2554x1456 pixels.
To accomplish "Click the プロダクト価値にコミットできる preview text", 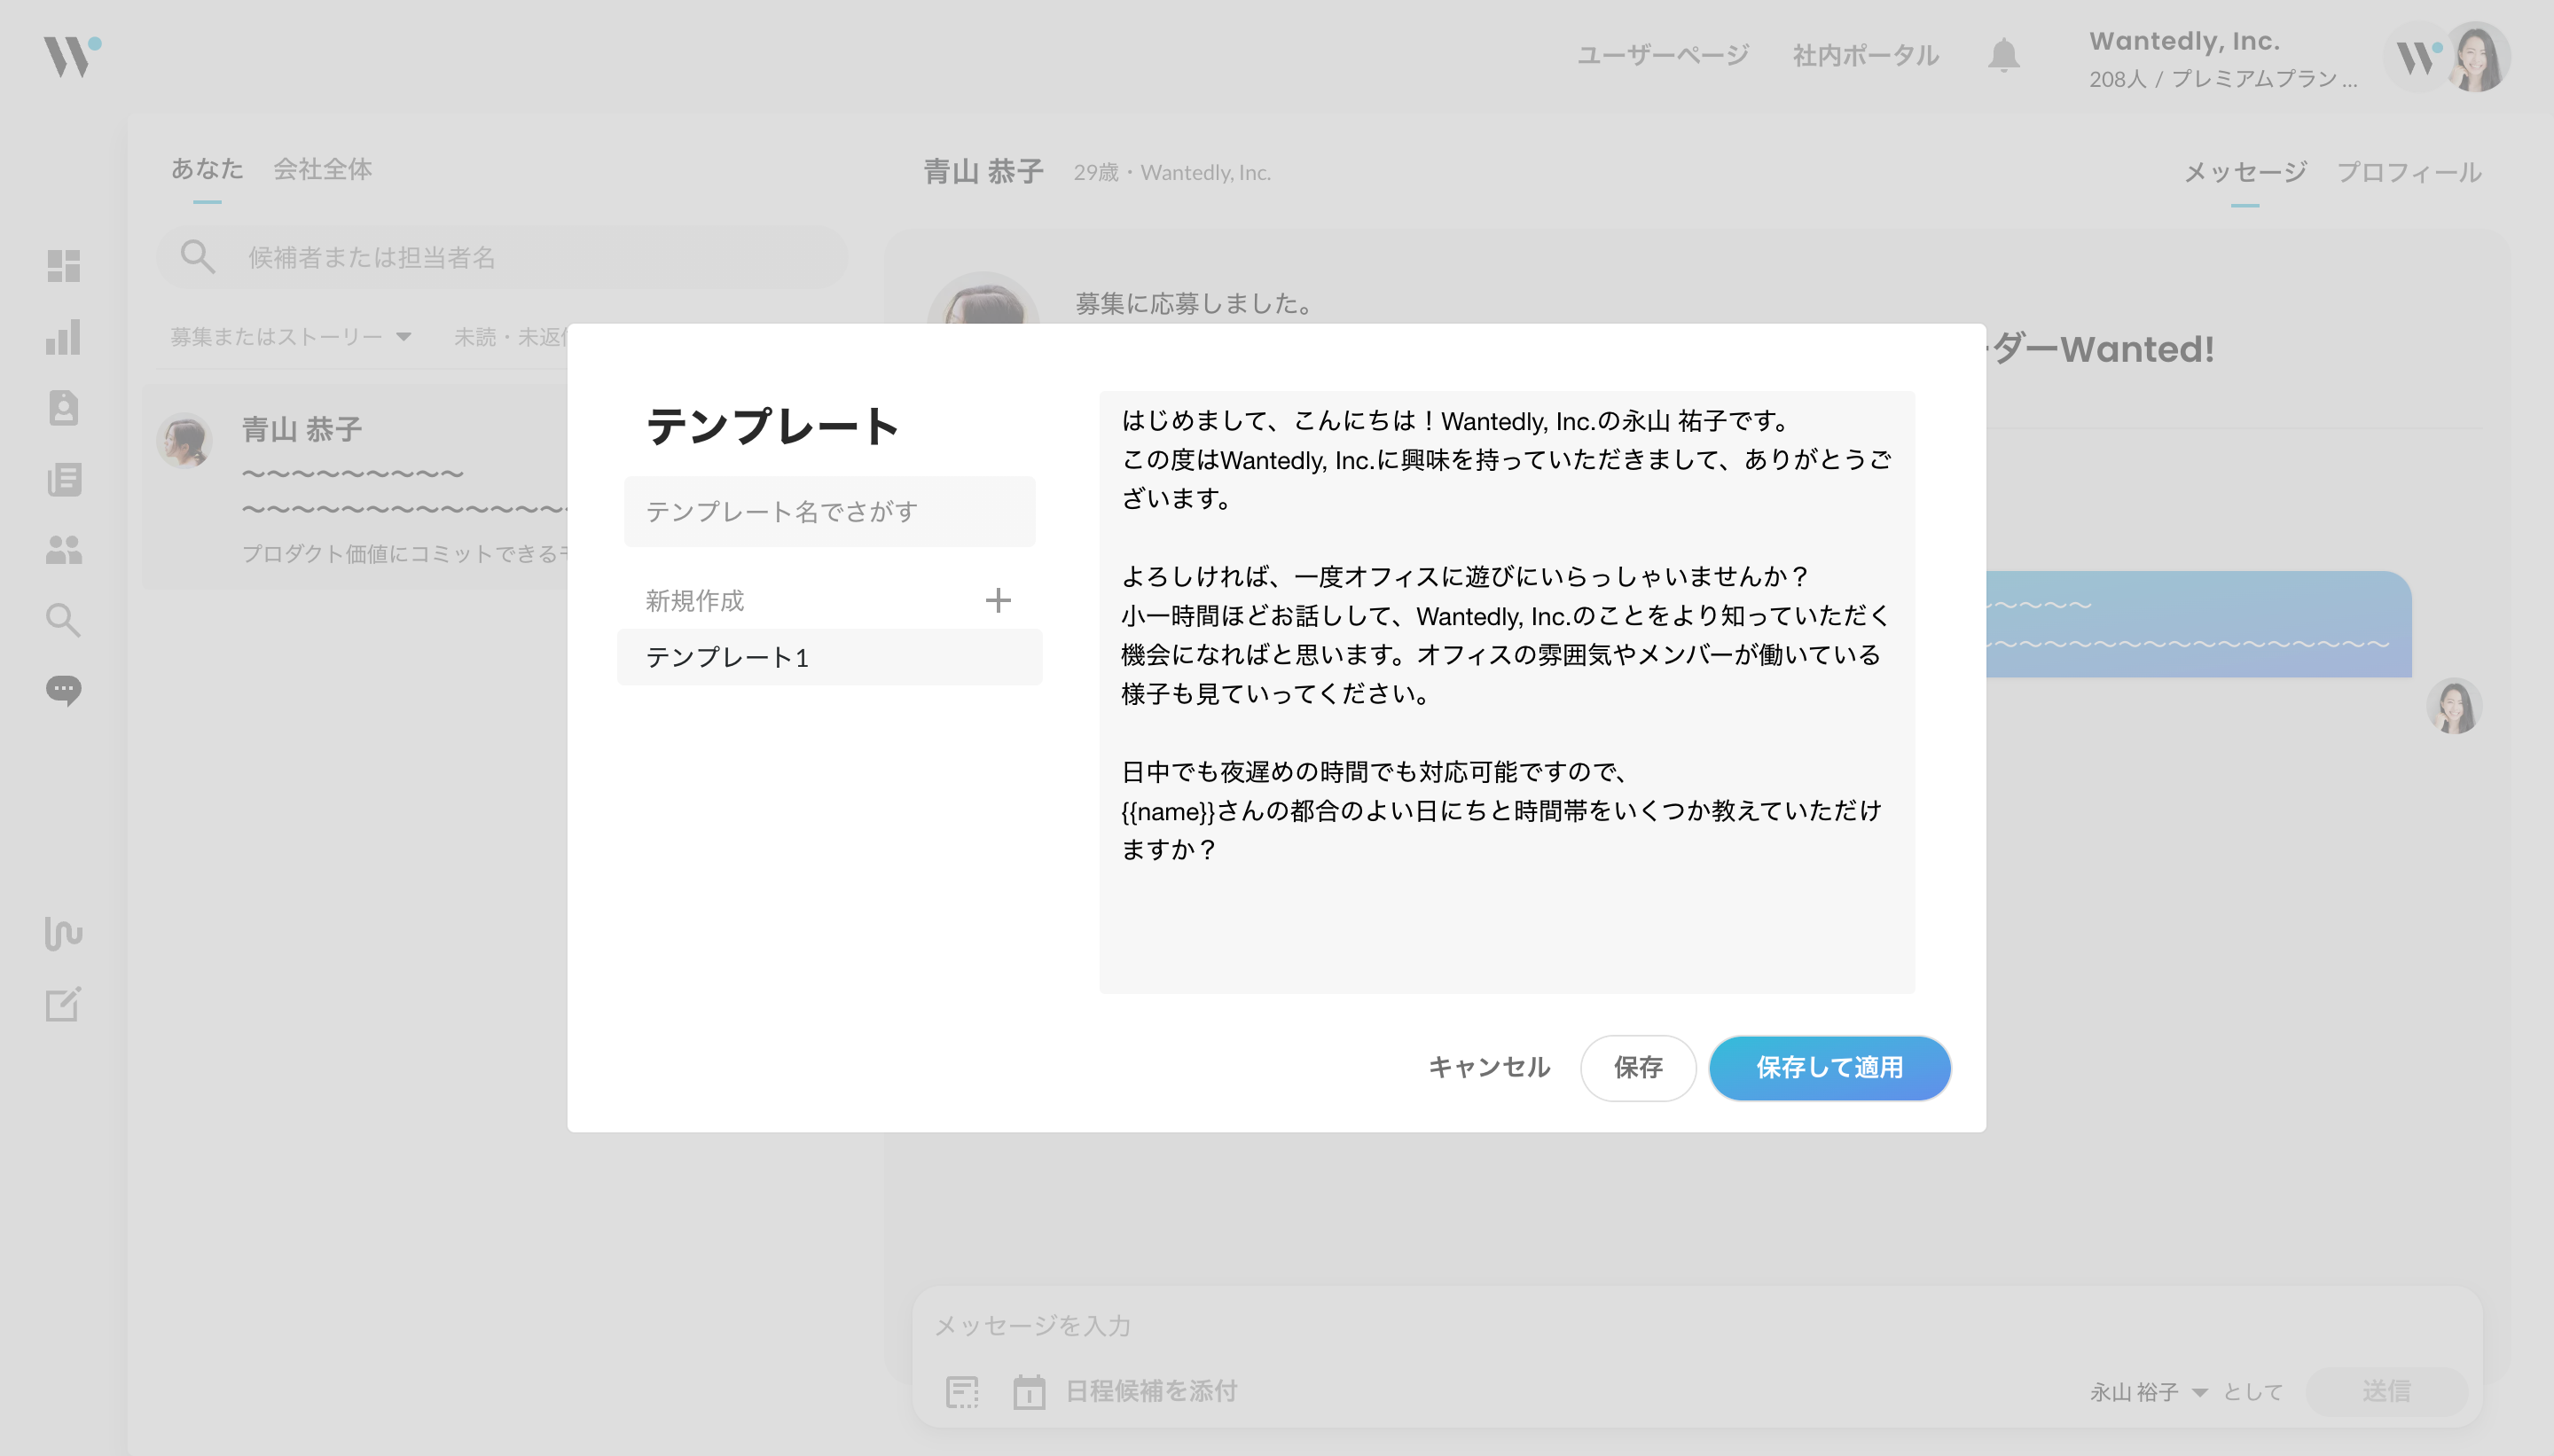I will [x=404, y=554].
